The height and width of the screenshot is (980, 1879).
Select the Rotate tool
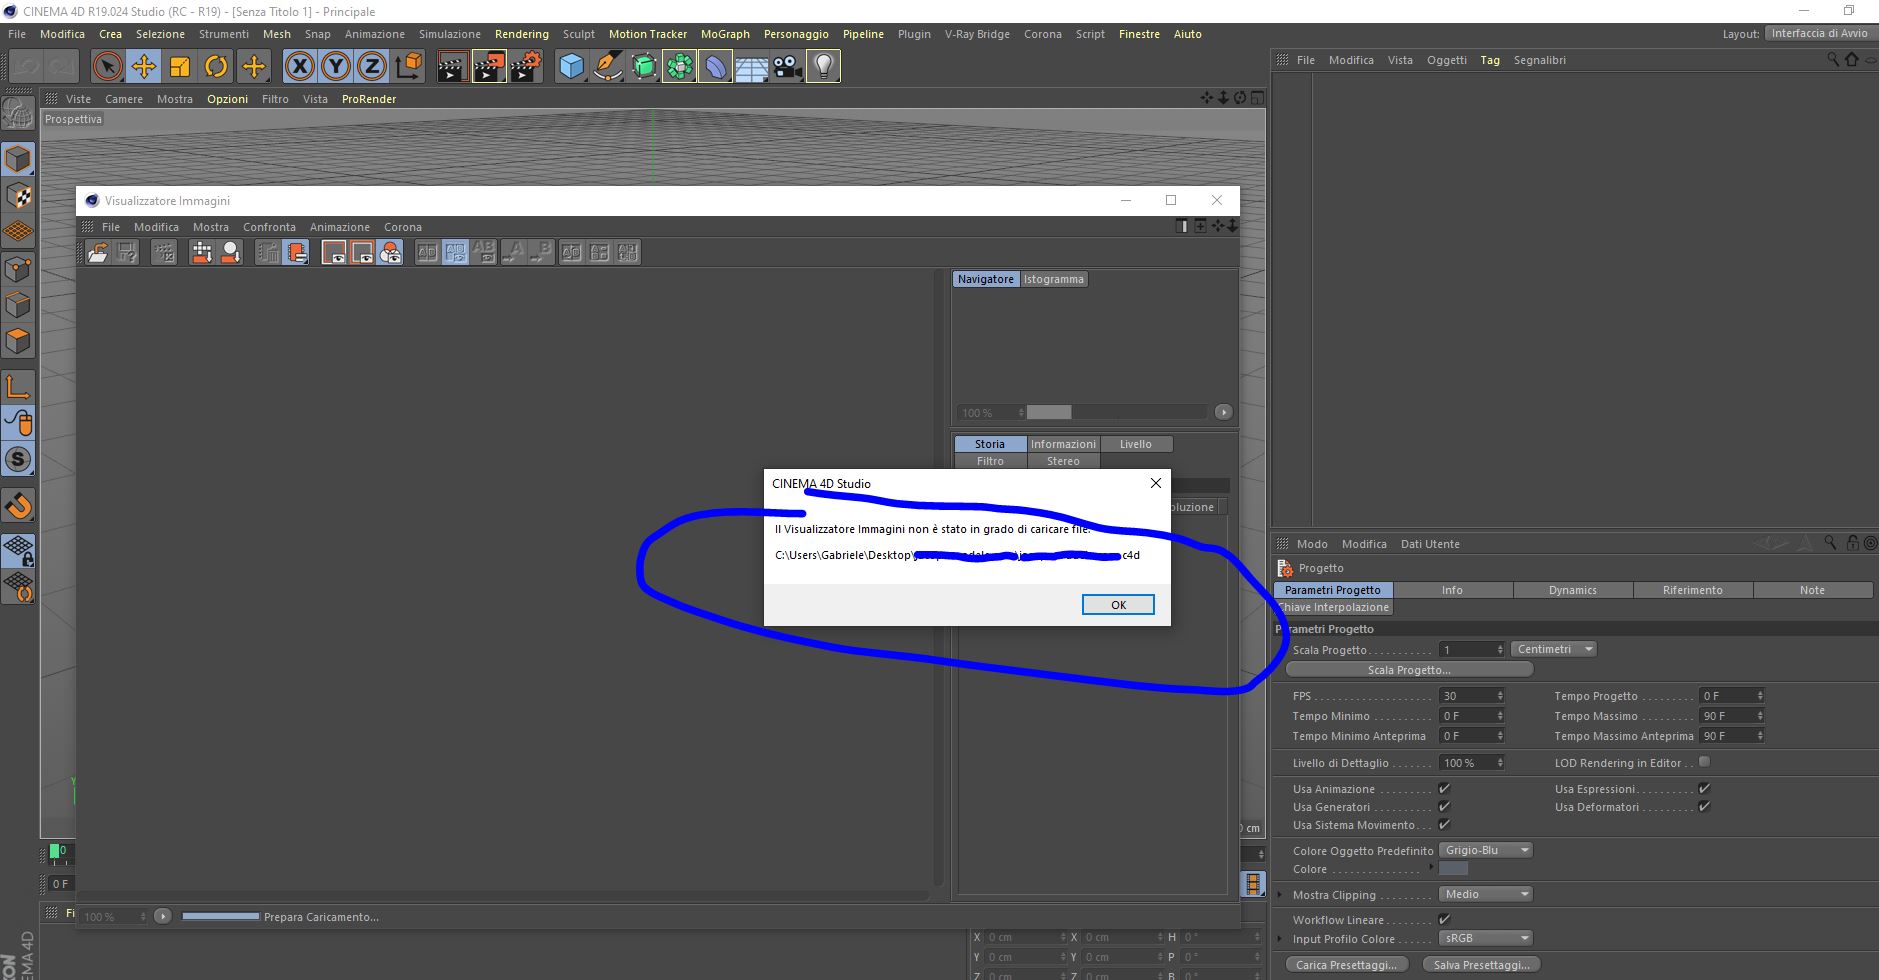(x=216, y=67)
